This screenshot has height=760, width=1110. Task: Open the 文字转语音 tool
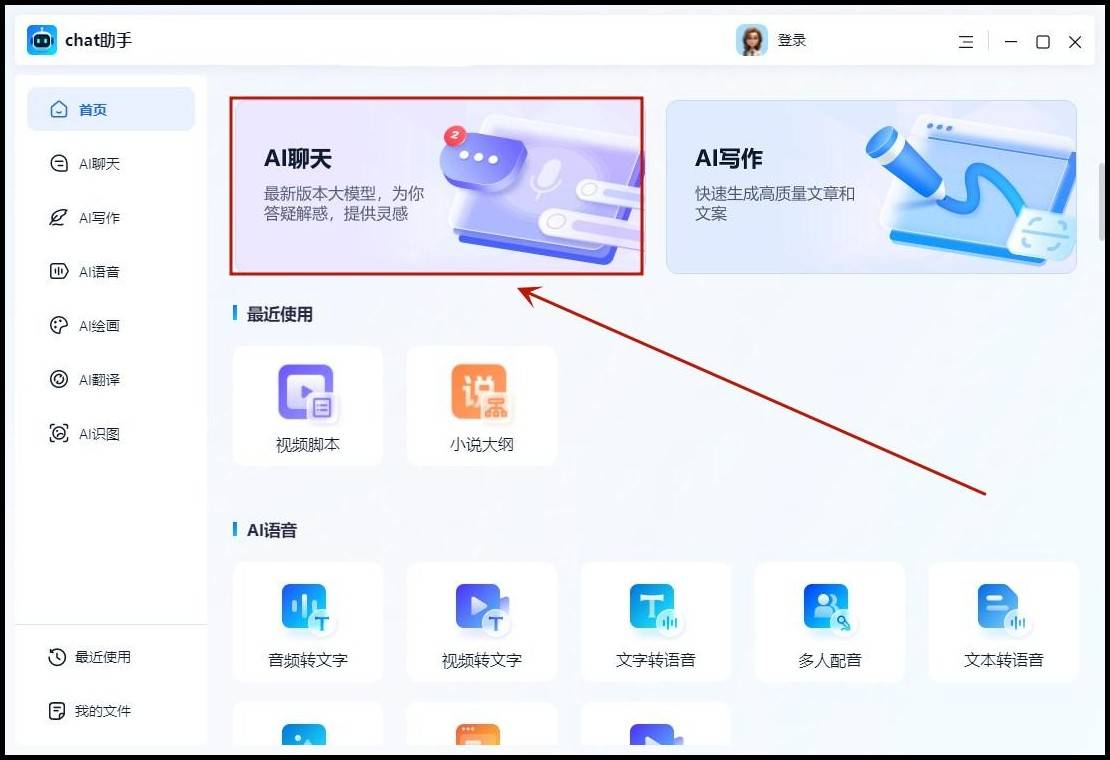coord(655,609)
